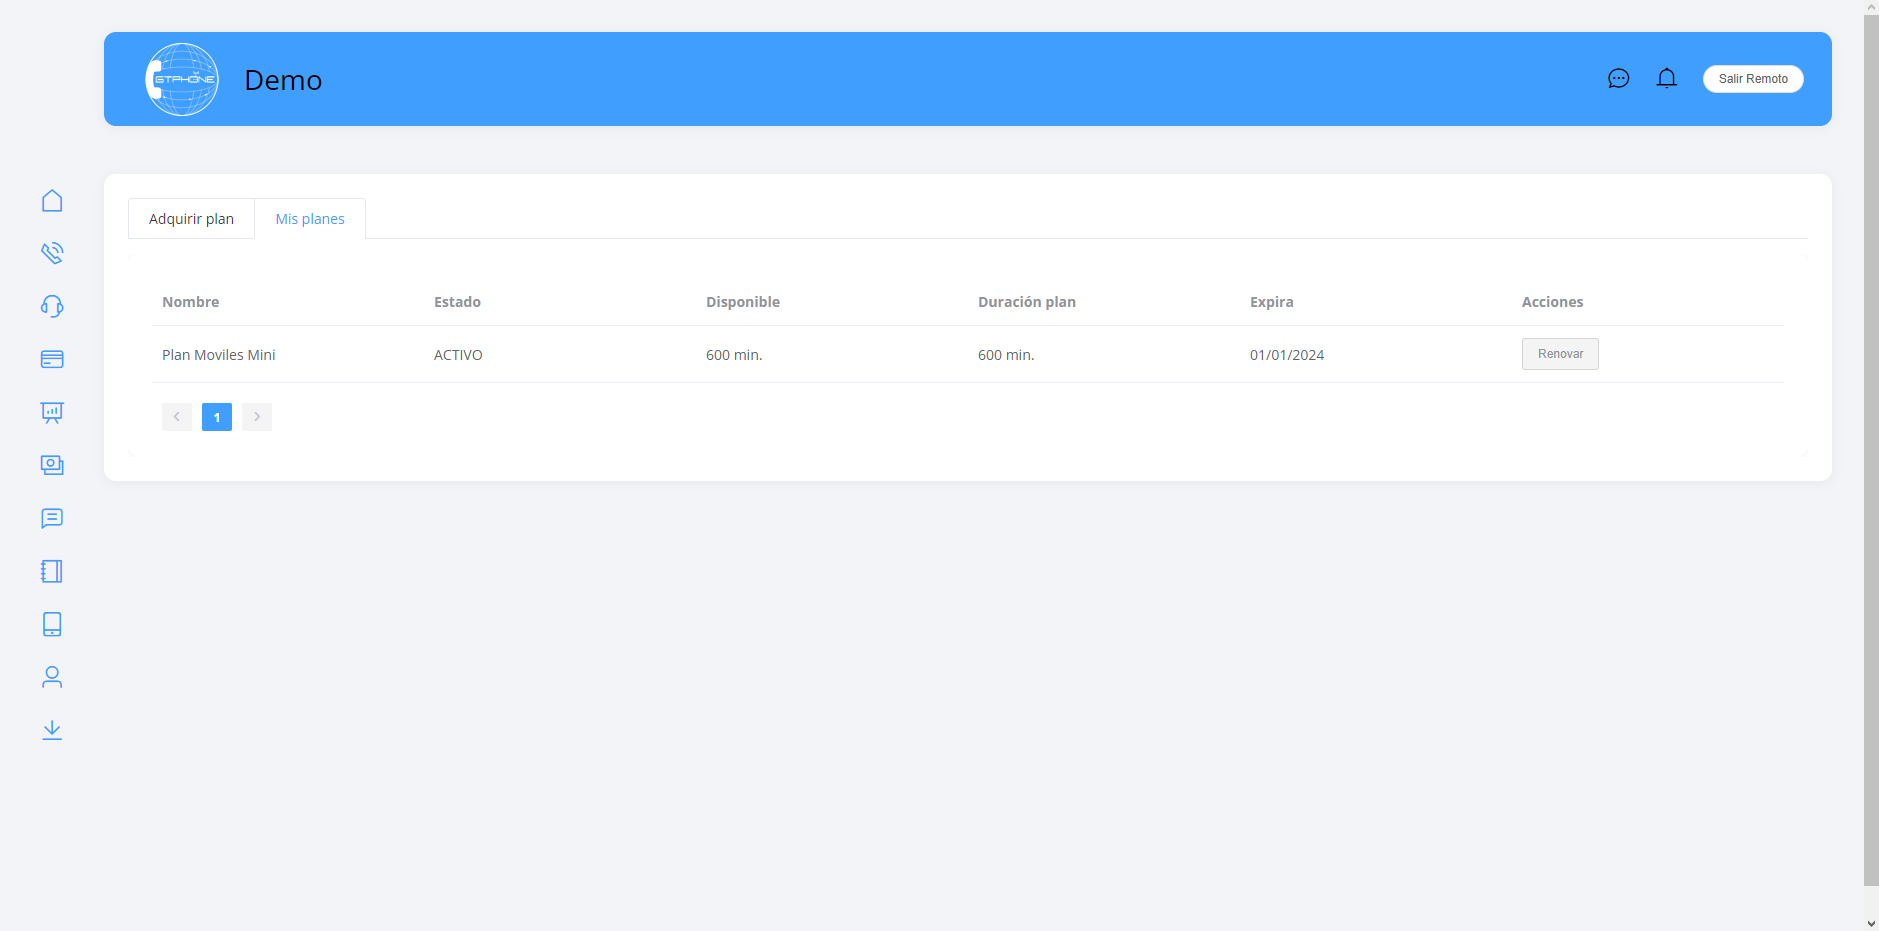Select the credit card sidebar icon

point(52,359)
